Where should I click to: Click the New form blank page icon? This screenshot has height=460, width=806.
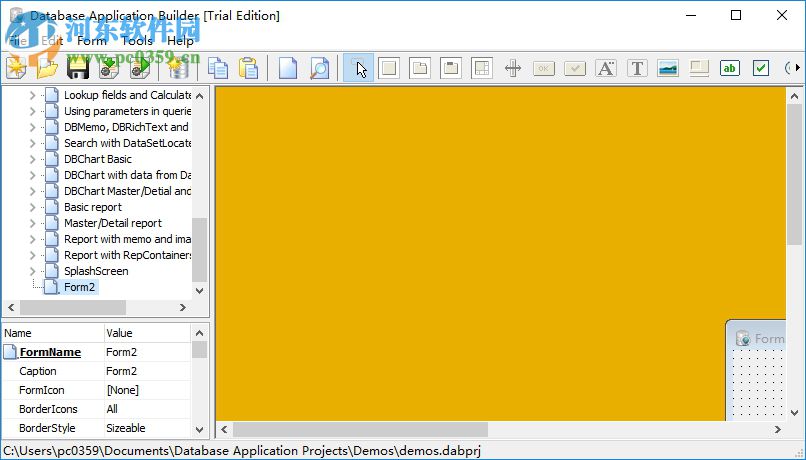click(287, 68)
